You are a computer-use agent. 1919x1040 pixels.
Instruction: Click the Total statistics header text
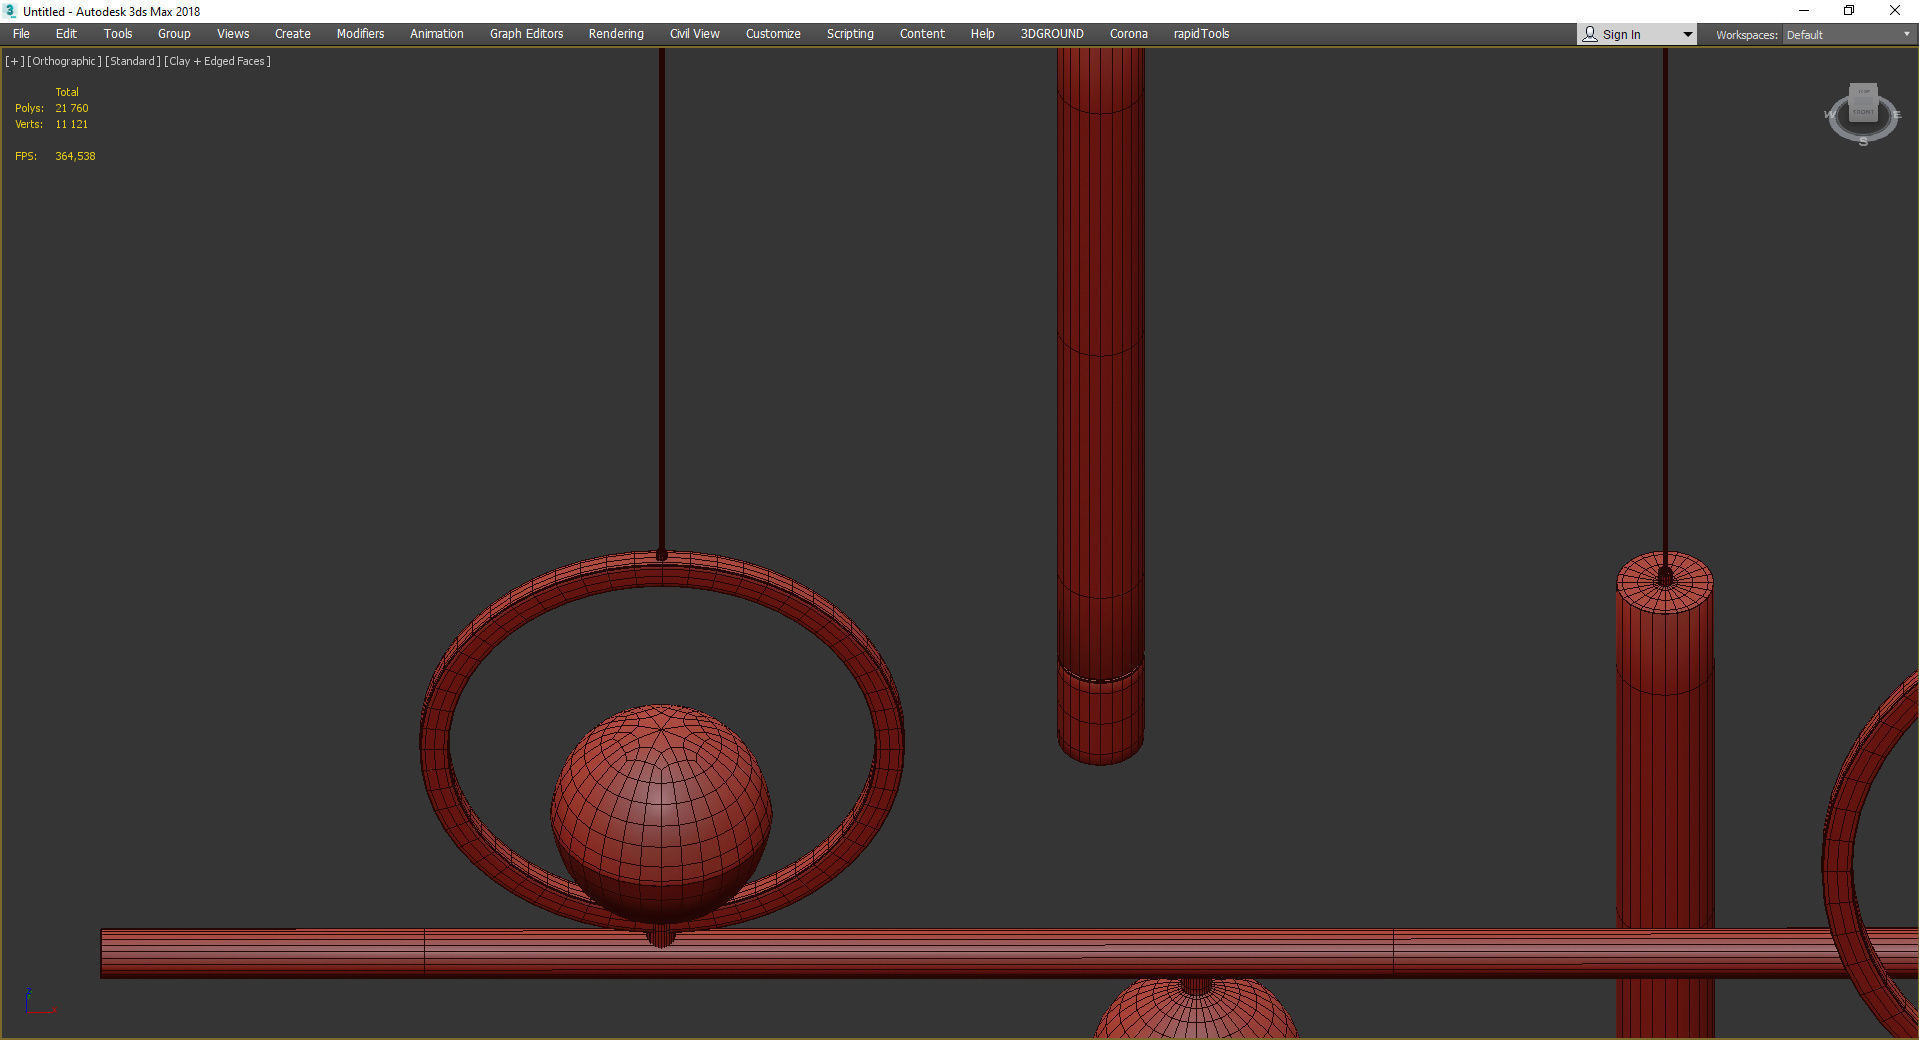click(67, 92)
